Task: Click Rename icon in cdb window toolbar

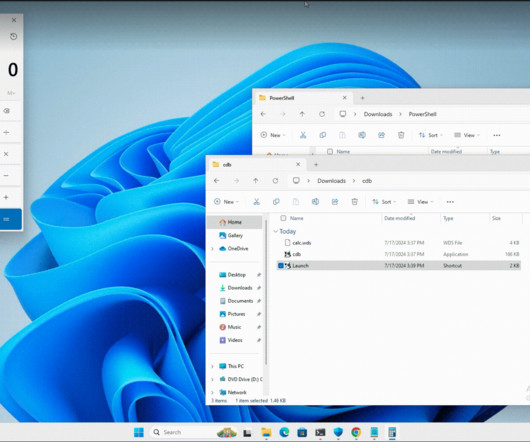Action: click(x=315, y=202)
